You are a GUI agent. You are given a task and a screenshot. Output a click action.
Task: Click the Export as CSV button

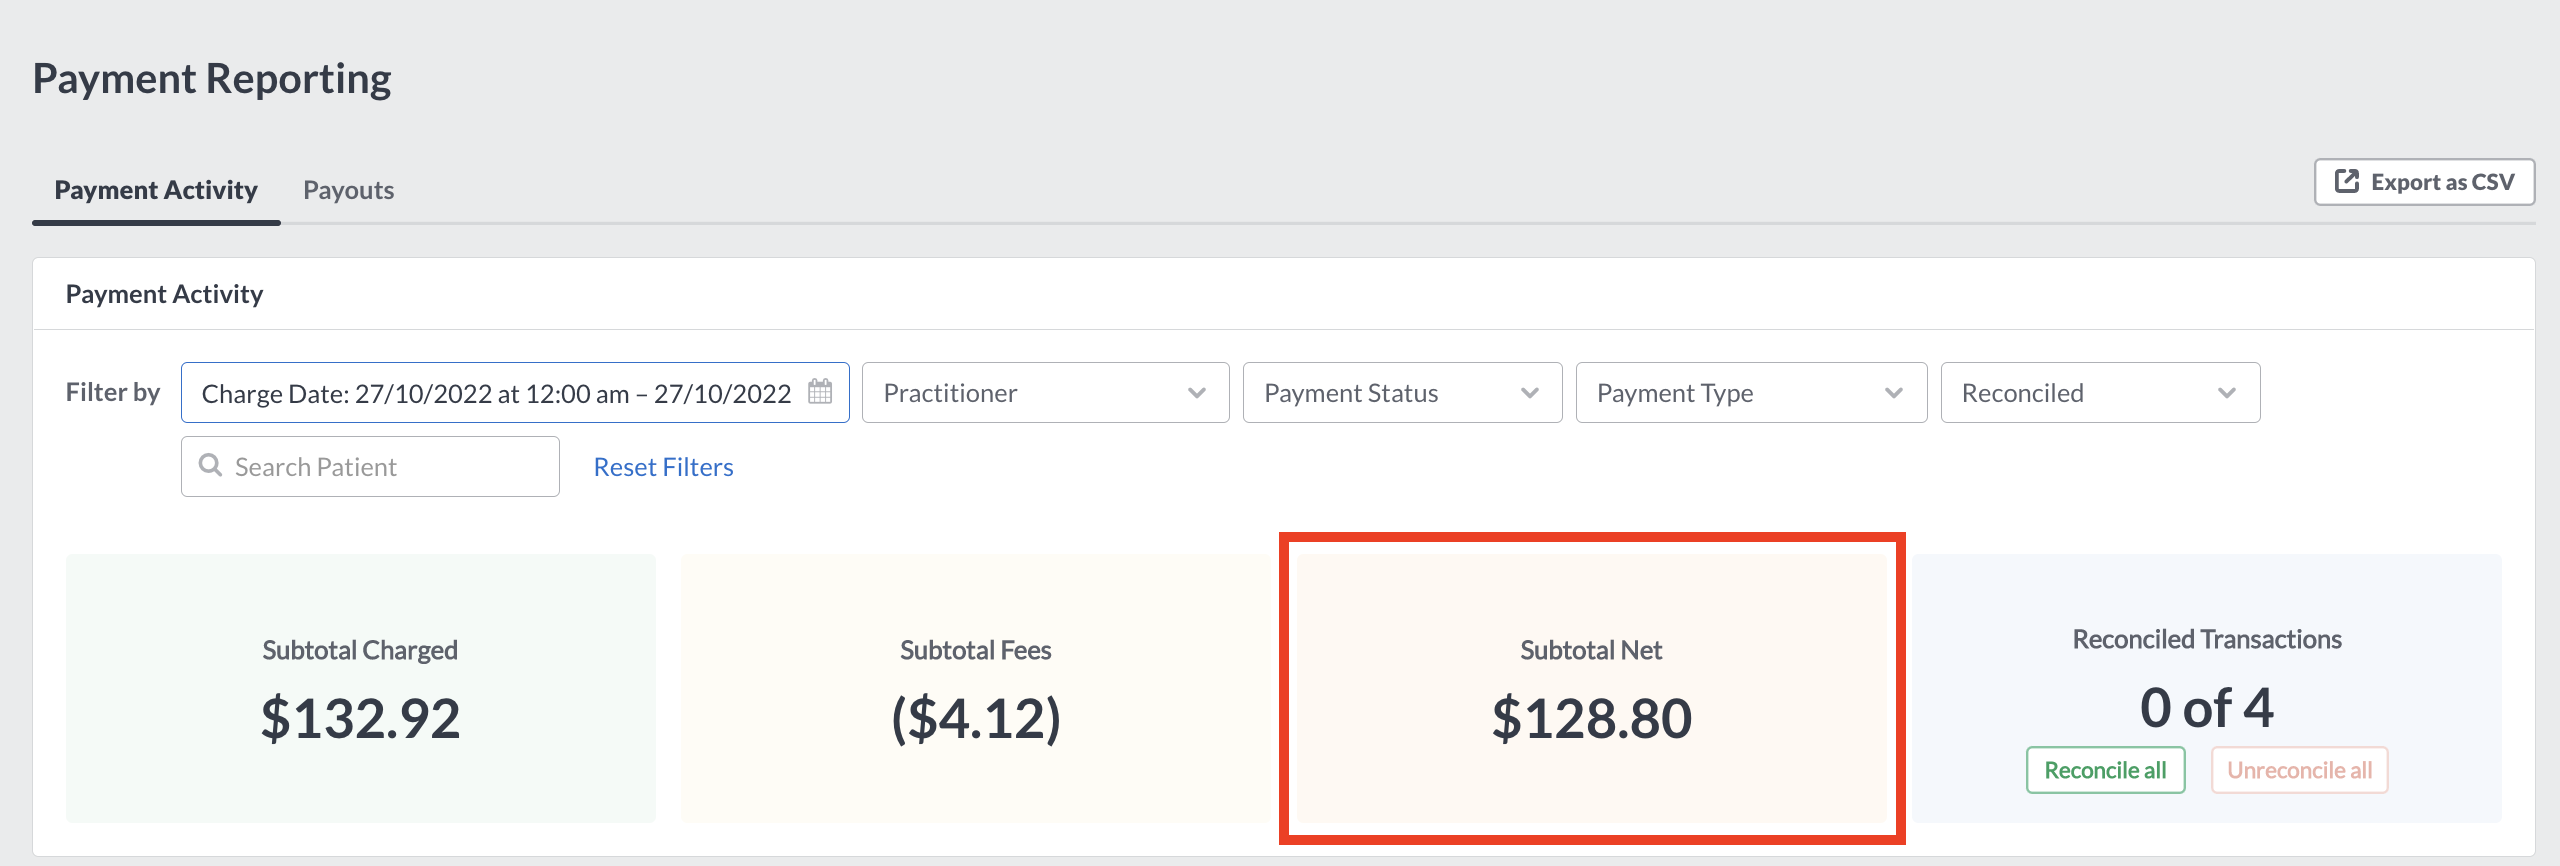pyautogui.click(x=2424, y=182)
